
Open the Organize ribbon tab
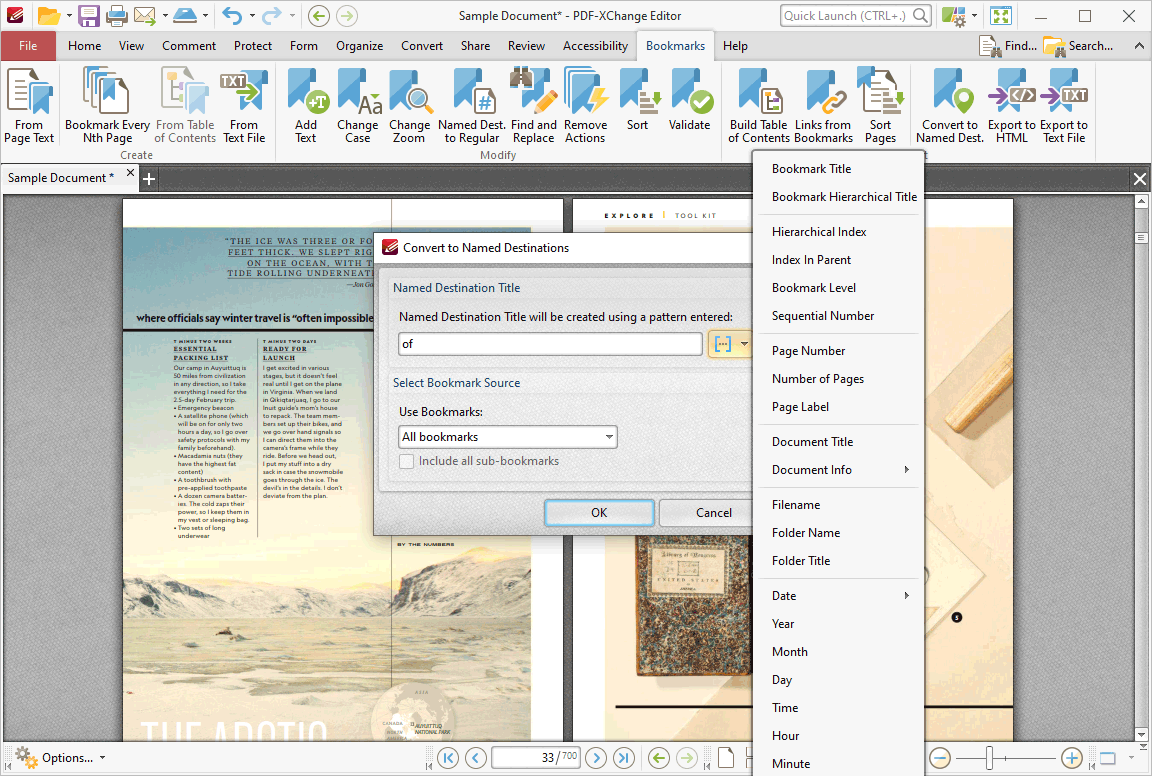[359, 46]
